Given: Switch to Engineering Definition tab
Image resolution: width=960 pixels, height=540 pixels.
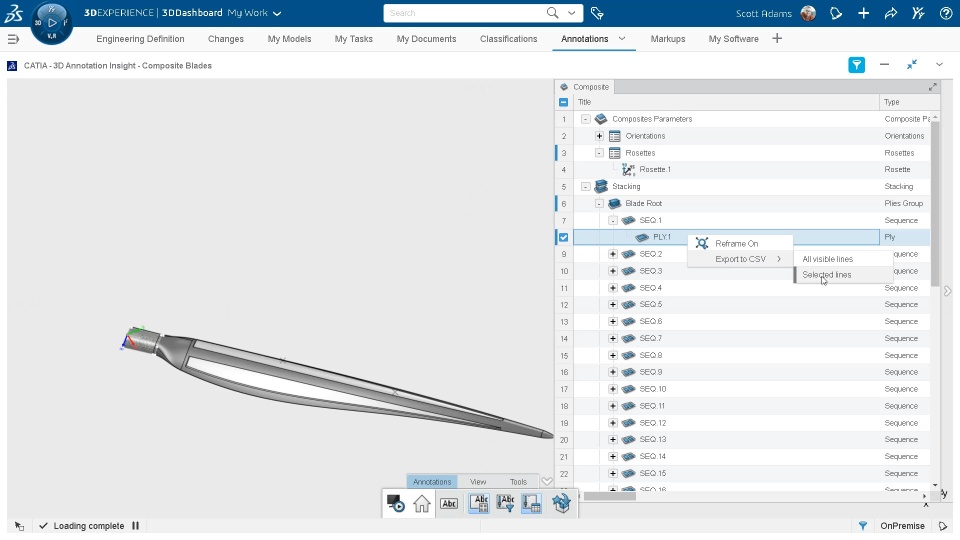Looking at the screenshot, I should (140, 39).
